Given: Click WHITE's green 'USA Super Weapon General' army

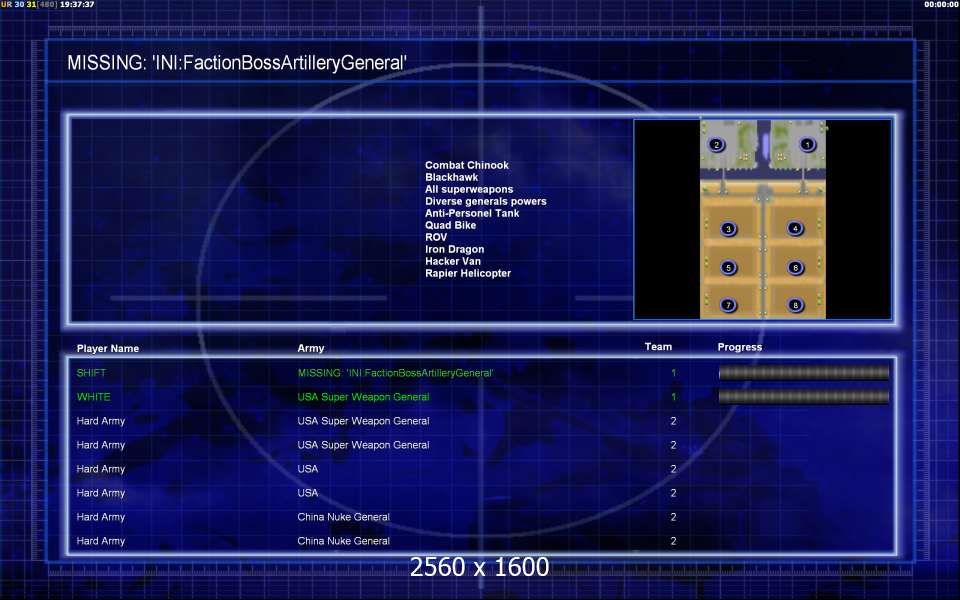Looking at the screenshot, I should (x=363, y=397).
